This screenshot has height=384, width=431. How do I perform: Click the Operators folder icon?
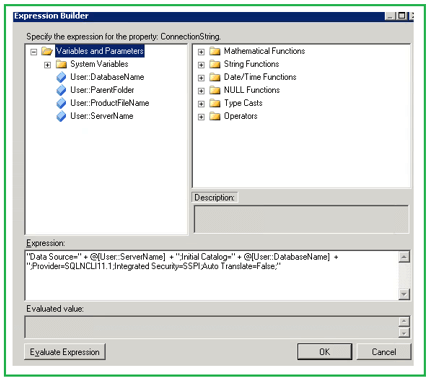click(215, 116)
